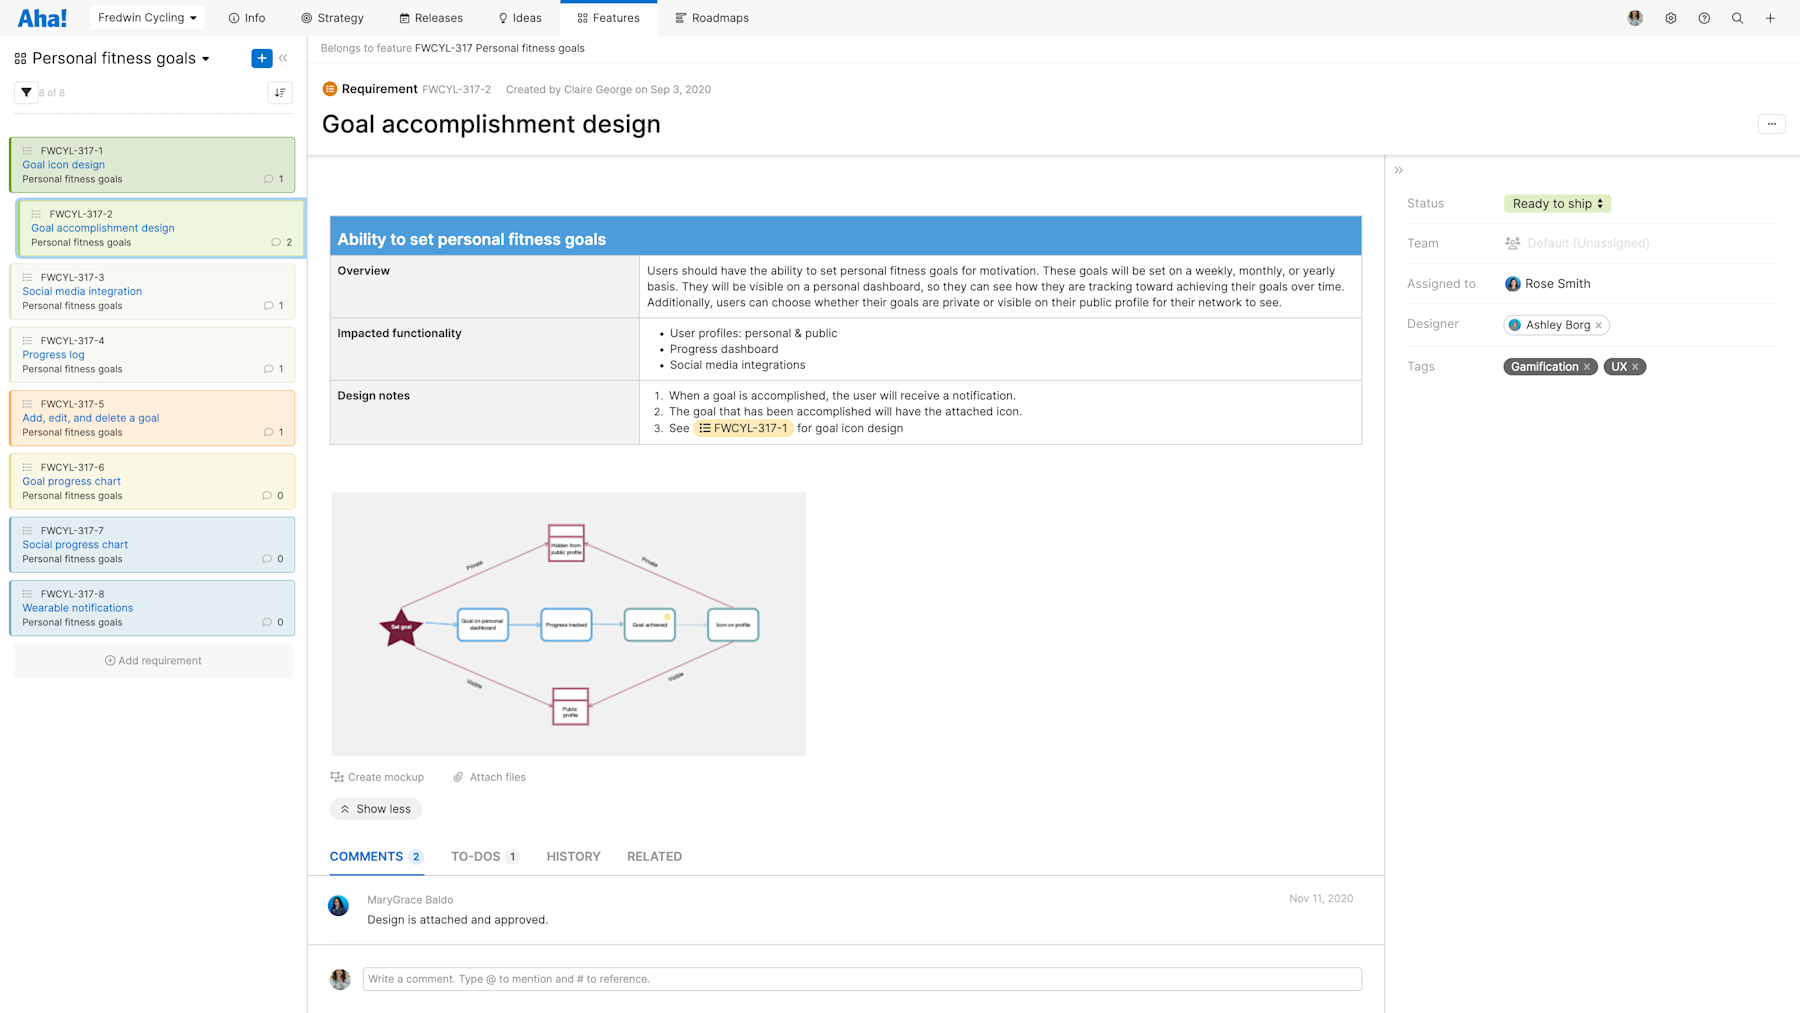This screenshot has width=1800, height=1013.
Task: Click the Create mockup icon
Action: pos(336,776)
